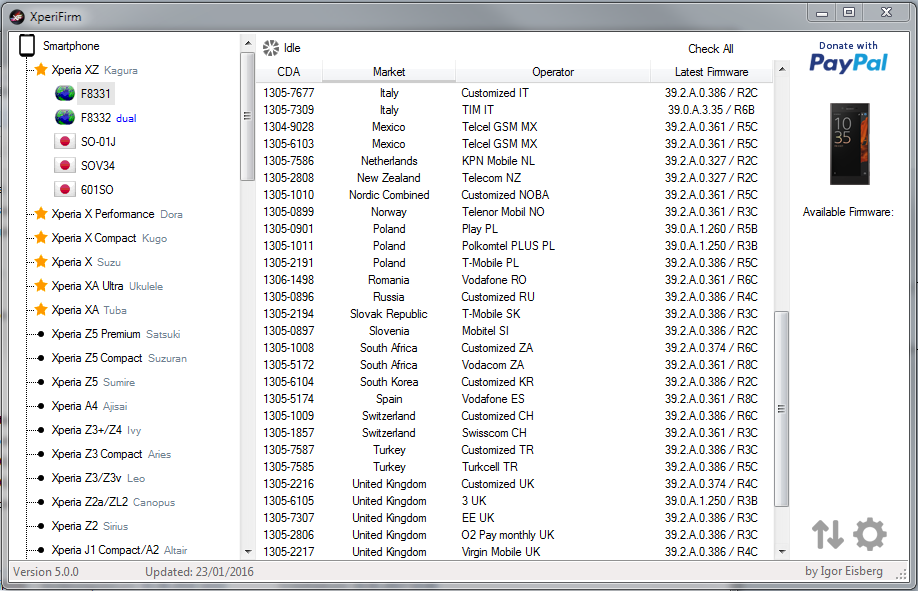This screenshot has height=591, width=918.
Task: Click the Smartphone category icon
Action: [x=27, y=46]
